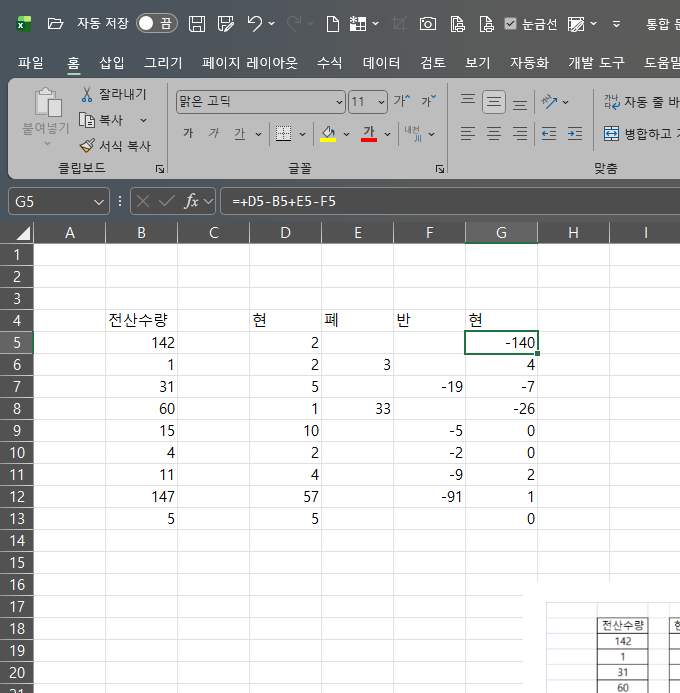Click the Save icon in quick access toolbar
This screenshot has width=680, height=693.
[197, 23]
